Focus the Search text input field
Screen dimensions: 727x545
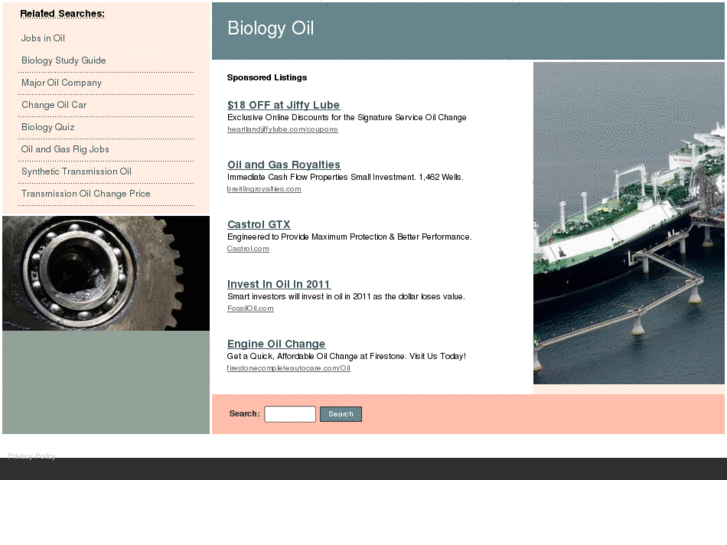[x=290, y=414]
